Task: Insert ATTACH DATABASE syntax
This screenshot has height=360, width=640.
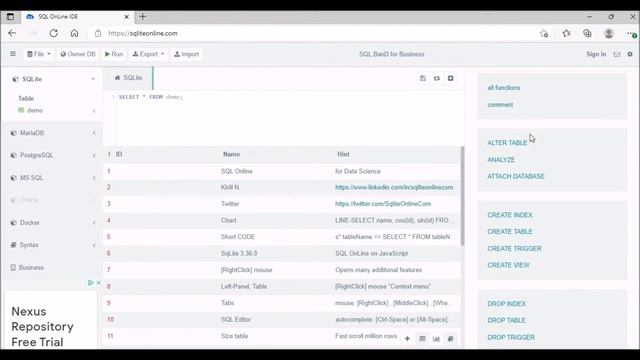Action: pyautogui.click(x=516, y=176)
